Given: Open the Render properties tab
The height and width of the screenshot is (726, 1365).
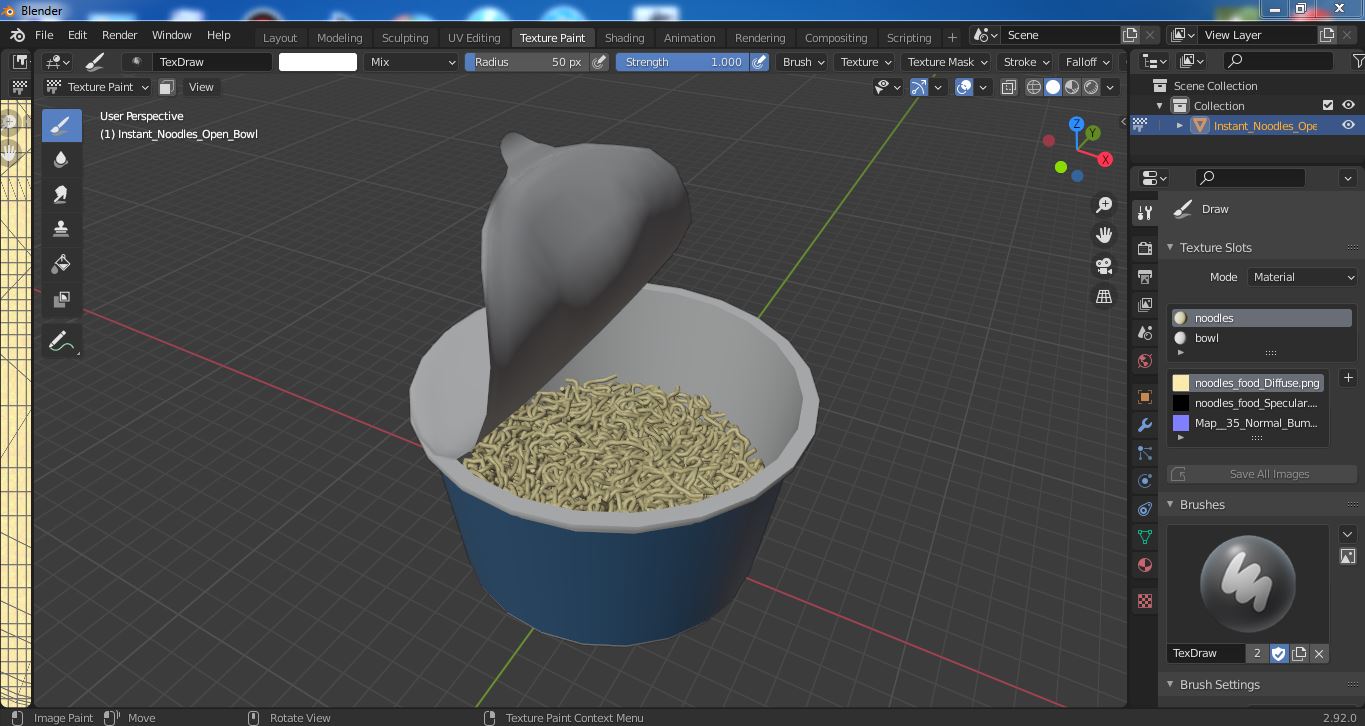Looking at the screenshot, I should pyautogui.click(x=1145, y=248).
